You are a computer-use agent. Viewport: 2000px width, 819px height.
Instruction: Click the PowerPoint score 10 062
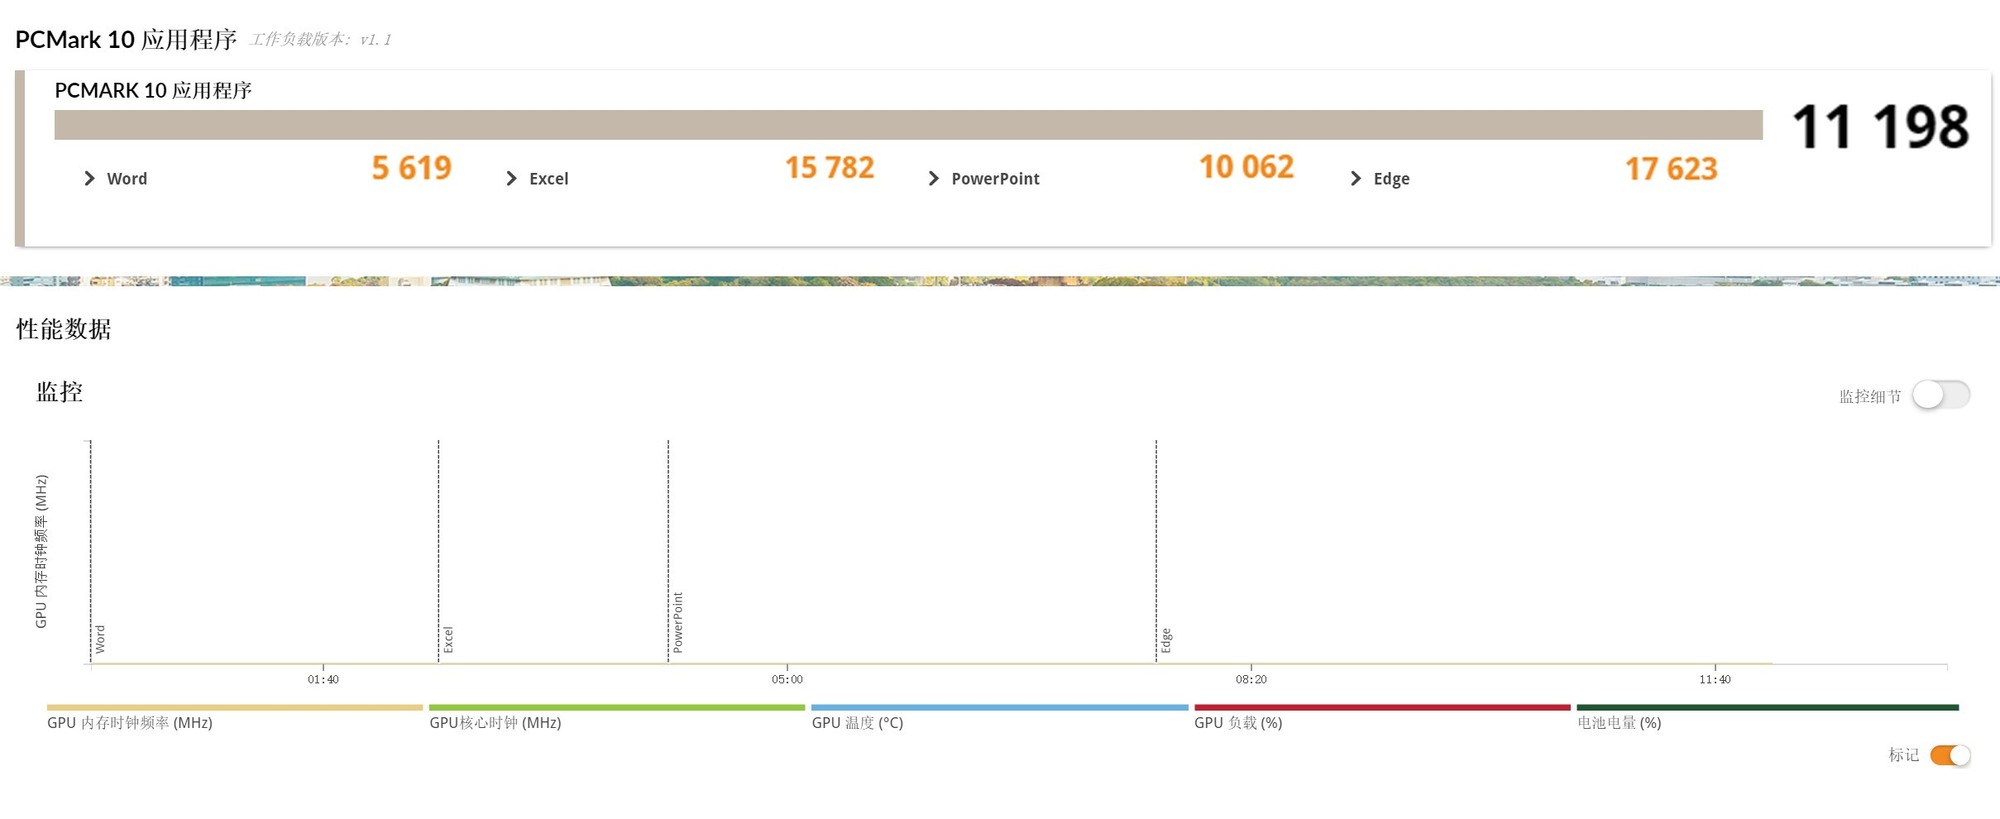pyautogui.click(x=1246, y=167)
